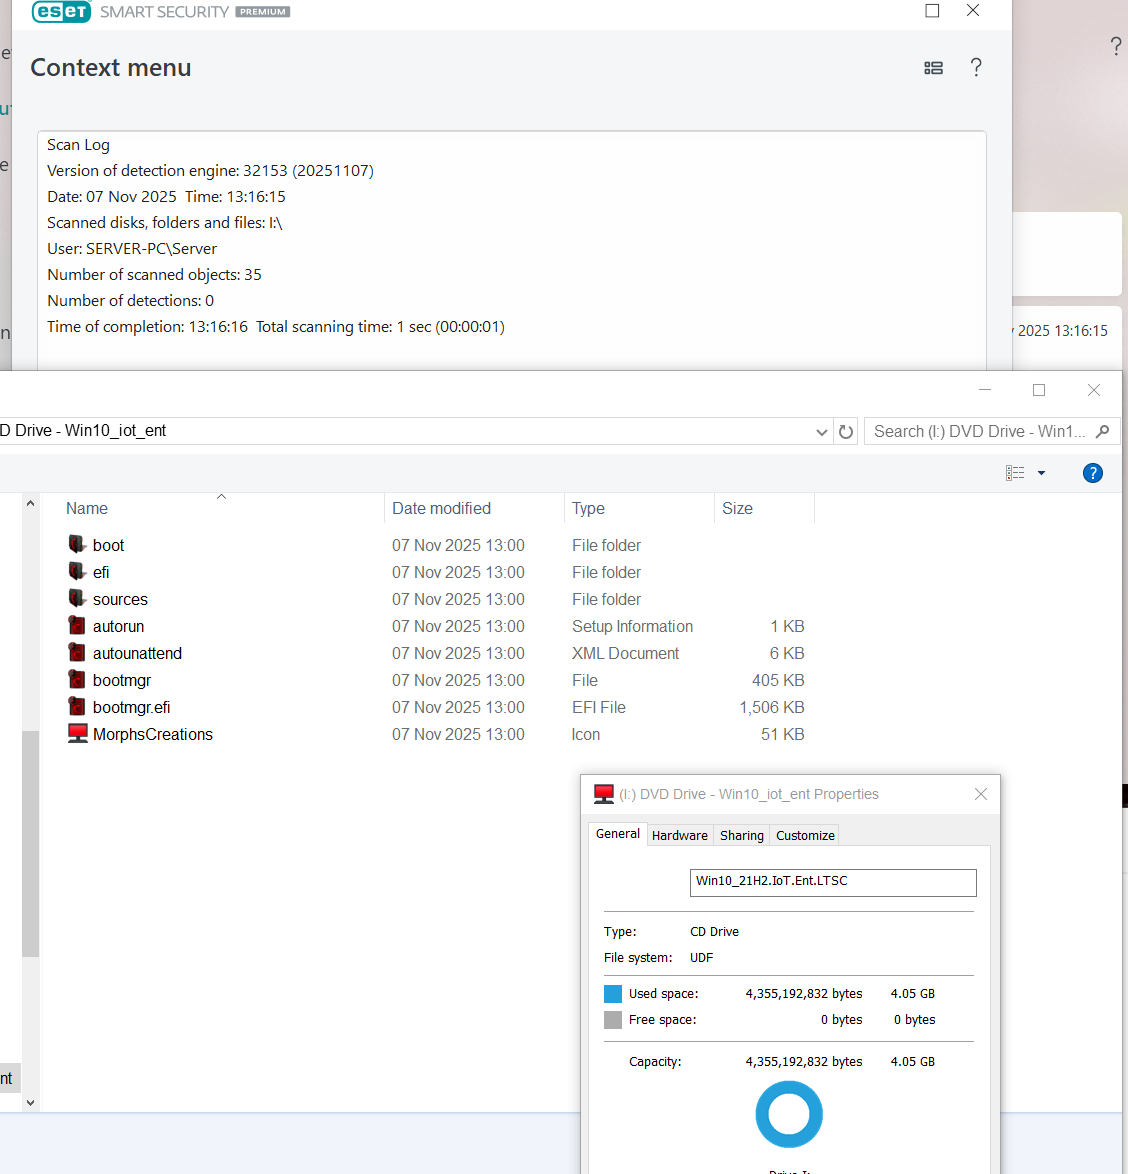The height and width of the screenshot is (1174, 1128).
Task: Sort by Date modified column
Action: [x=442, y=508]
